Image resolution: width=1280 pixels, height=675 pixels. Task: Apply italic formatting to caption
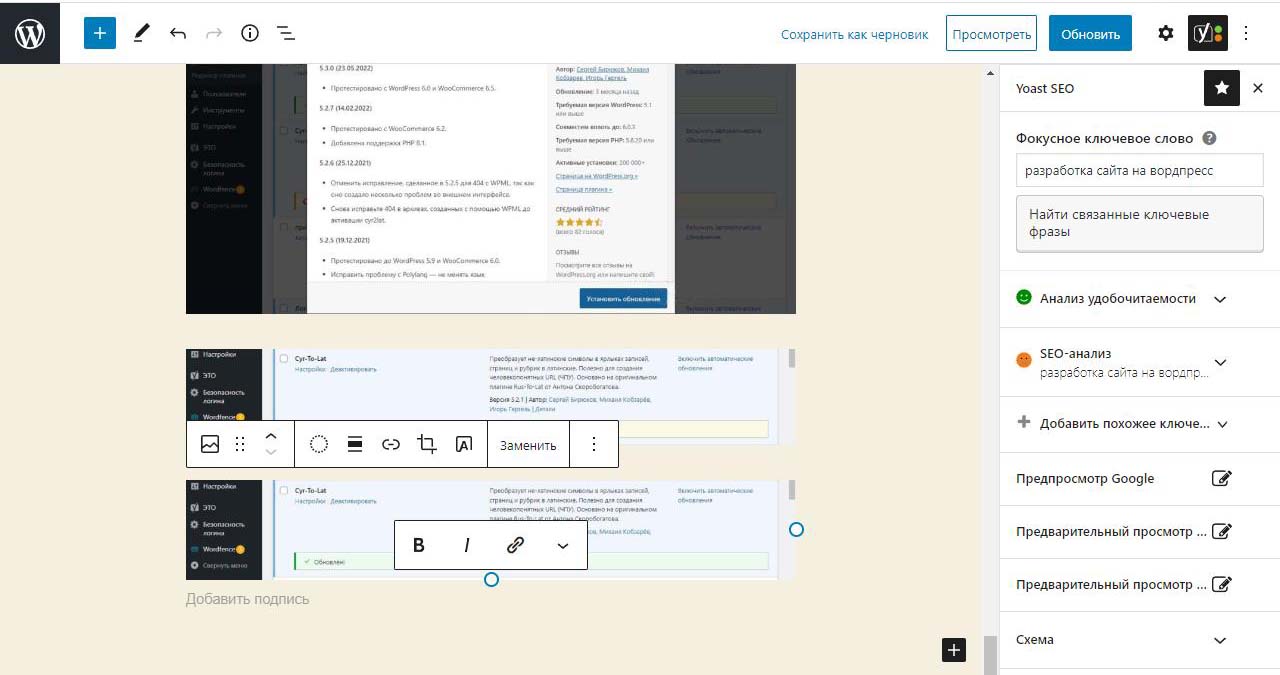tap(467, 545)
